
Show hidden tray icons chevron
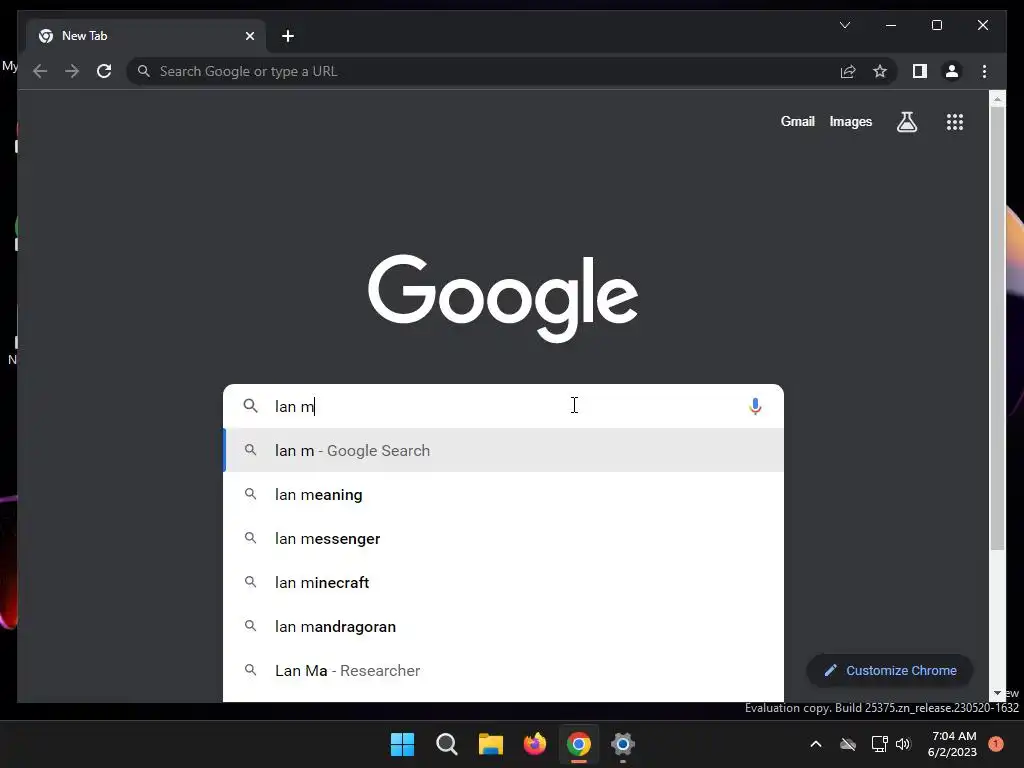tap(816, 744)
